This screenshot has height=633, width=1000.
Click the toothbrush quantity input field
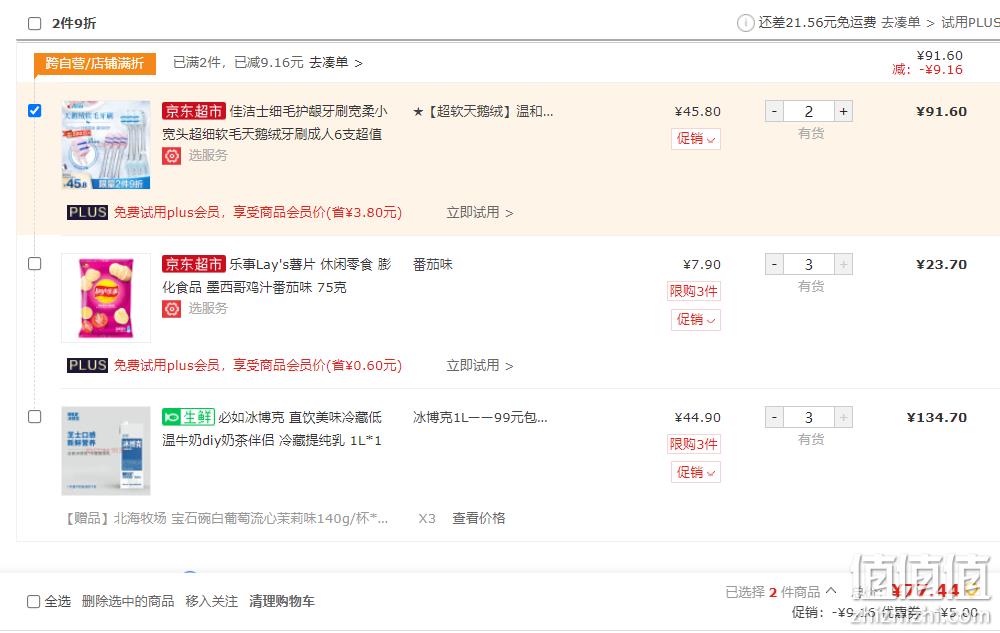[809, 112]
